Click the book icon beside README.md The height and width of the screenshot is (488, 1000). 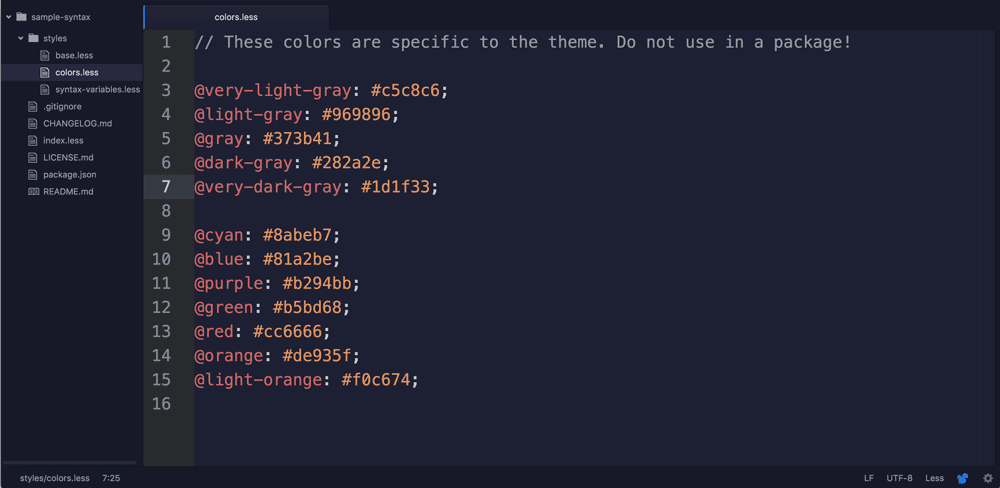pos(33,191)
